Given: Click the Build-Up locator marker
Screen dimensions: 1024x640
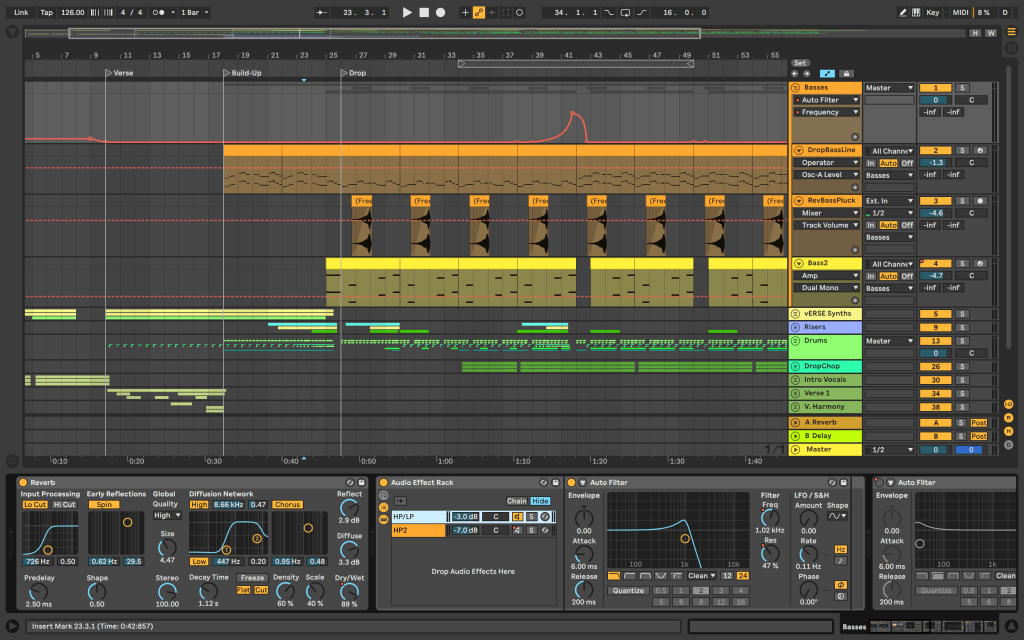Looking at the screenshot, I should coord(226,73).
